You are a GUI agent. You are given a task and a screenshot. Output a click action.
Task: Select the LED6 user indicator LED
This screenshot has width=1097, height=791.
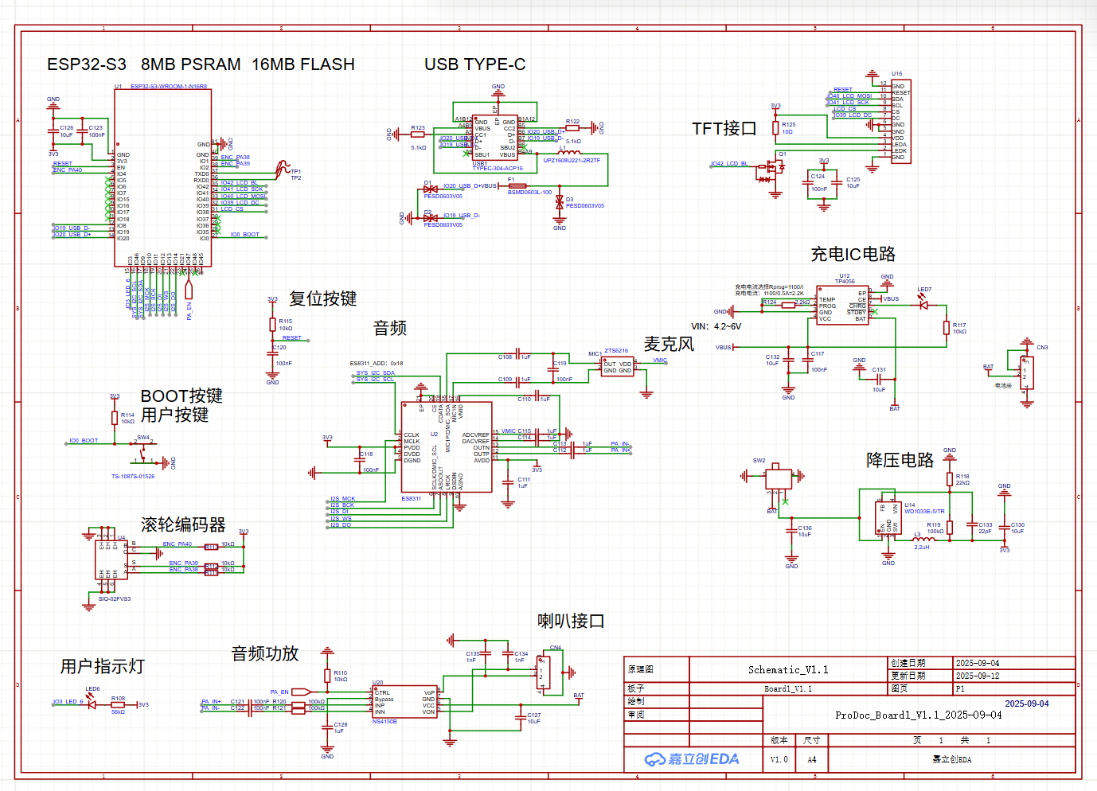pos(92,704)
